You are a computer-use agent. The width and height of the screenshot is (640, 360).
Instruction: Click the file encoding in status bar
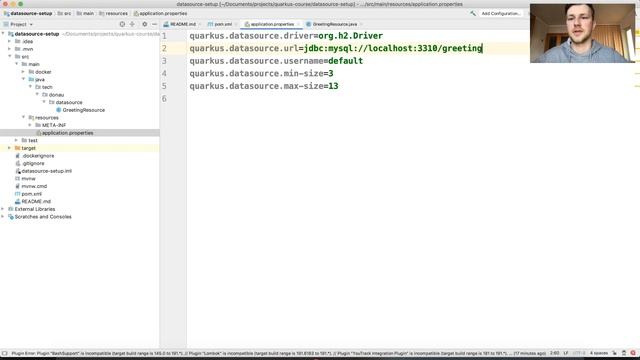tap(579, 353)
